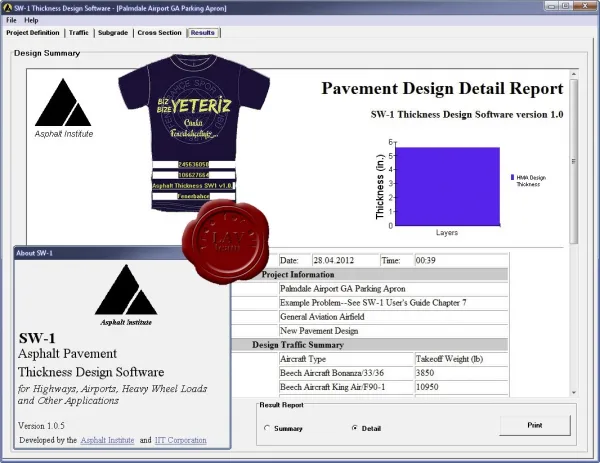Click the Print button
Screen dimensions: 600x463
coord(535,425)
